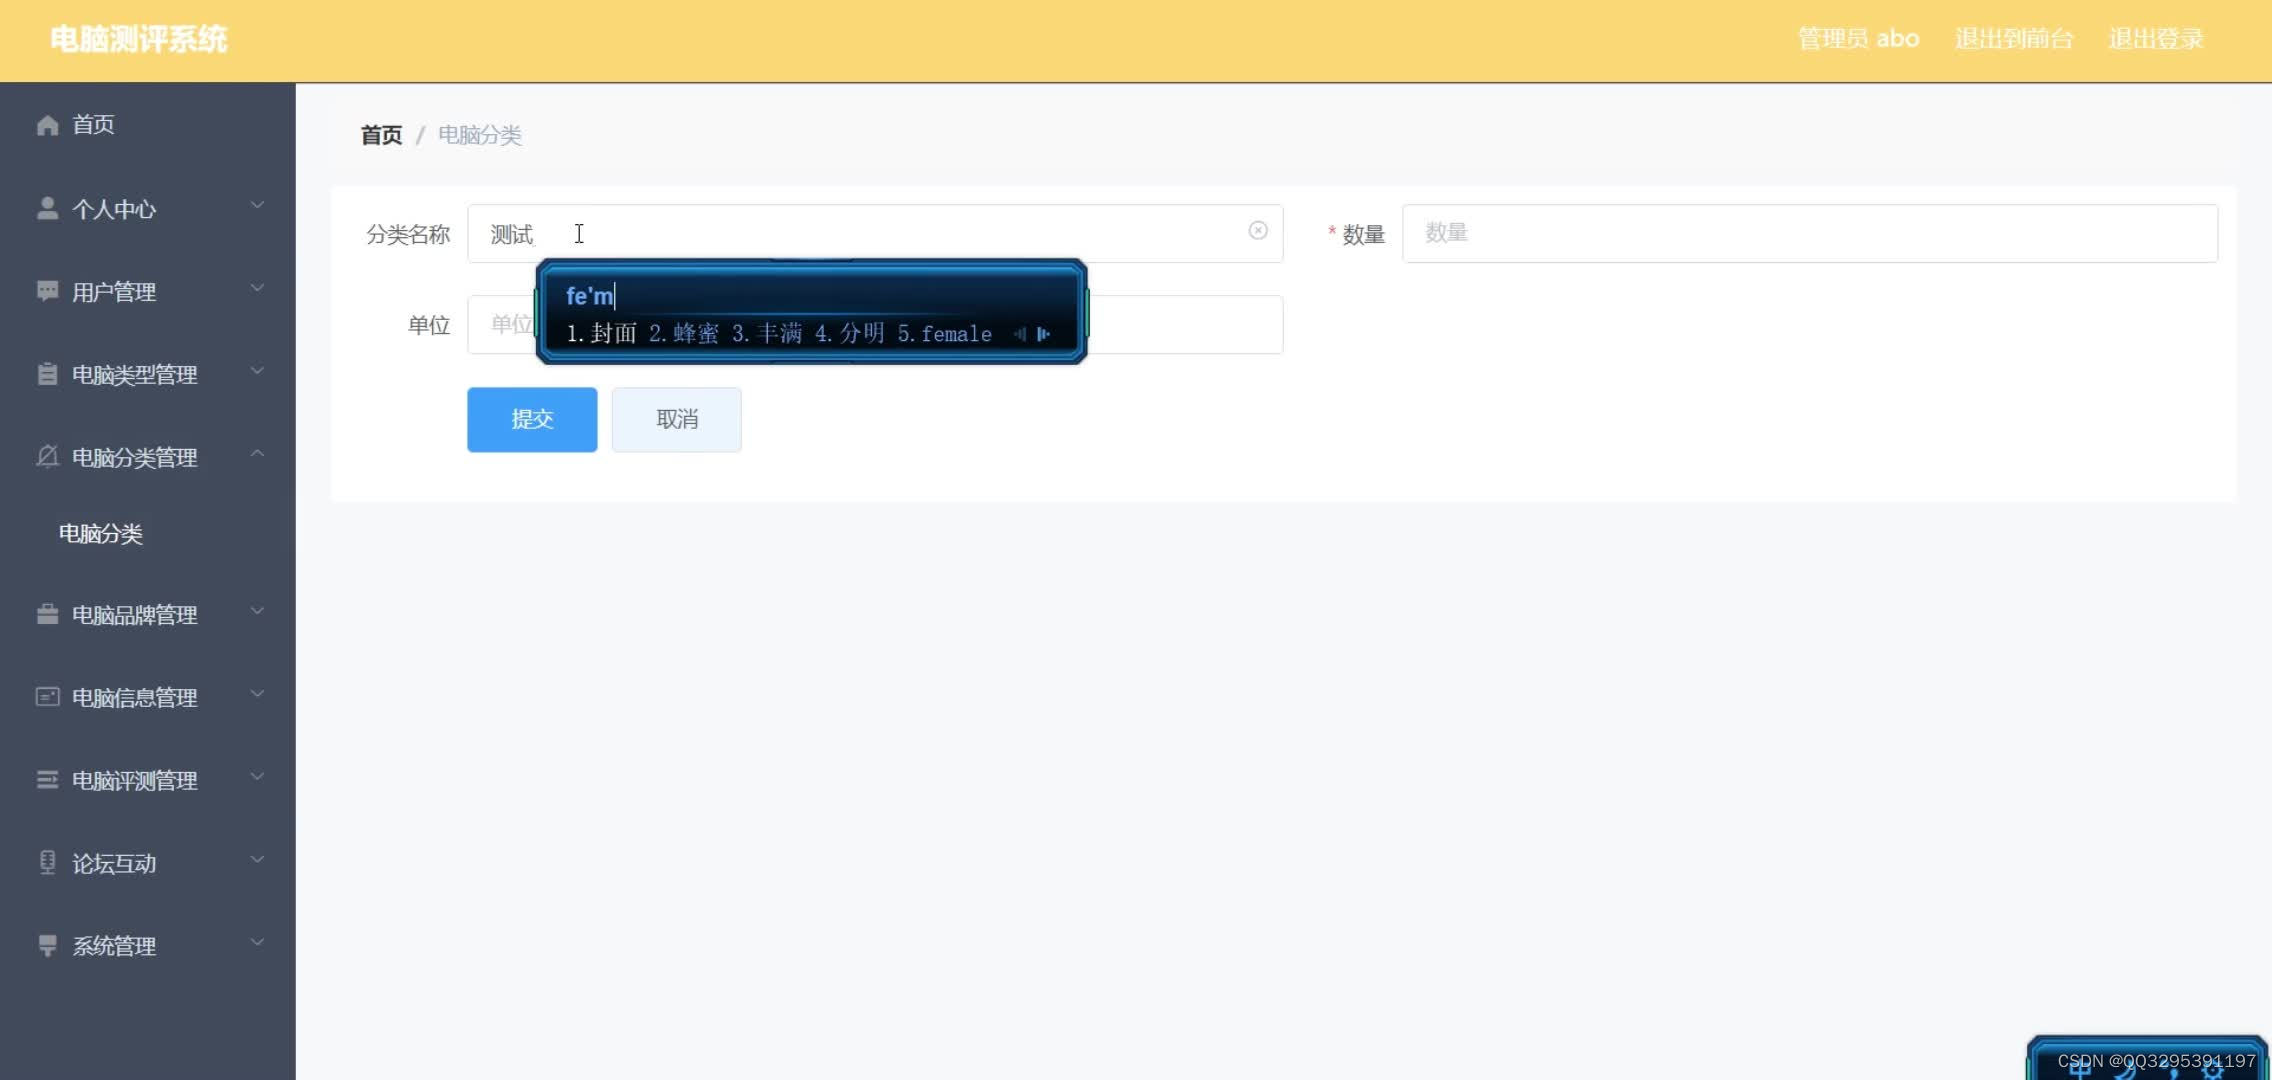The image size is (2272, 1080).
Task: Open the 用户管理 sidebar menu
Action: pyautogui.click(x=147, y=291)
